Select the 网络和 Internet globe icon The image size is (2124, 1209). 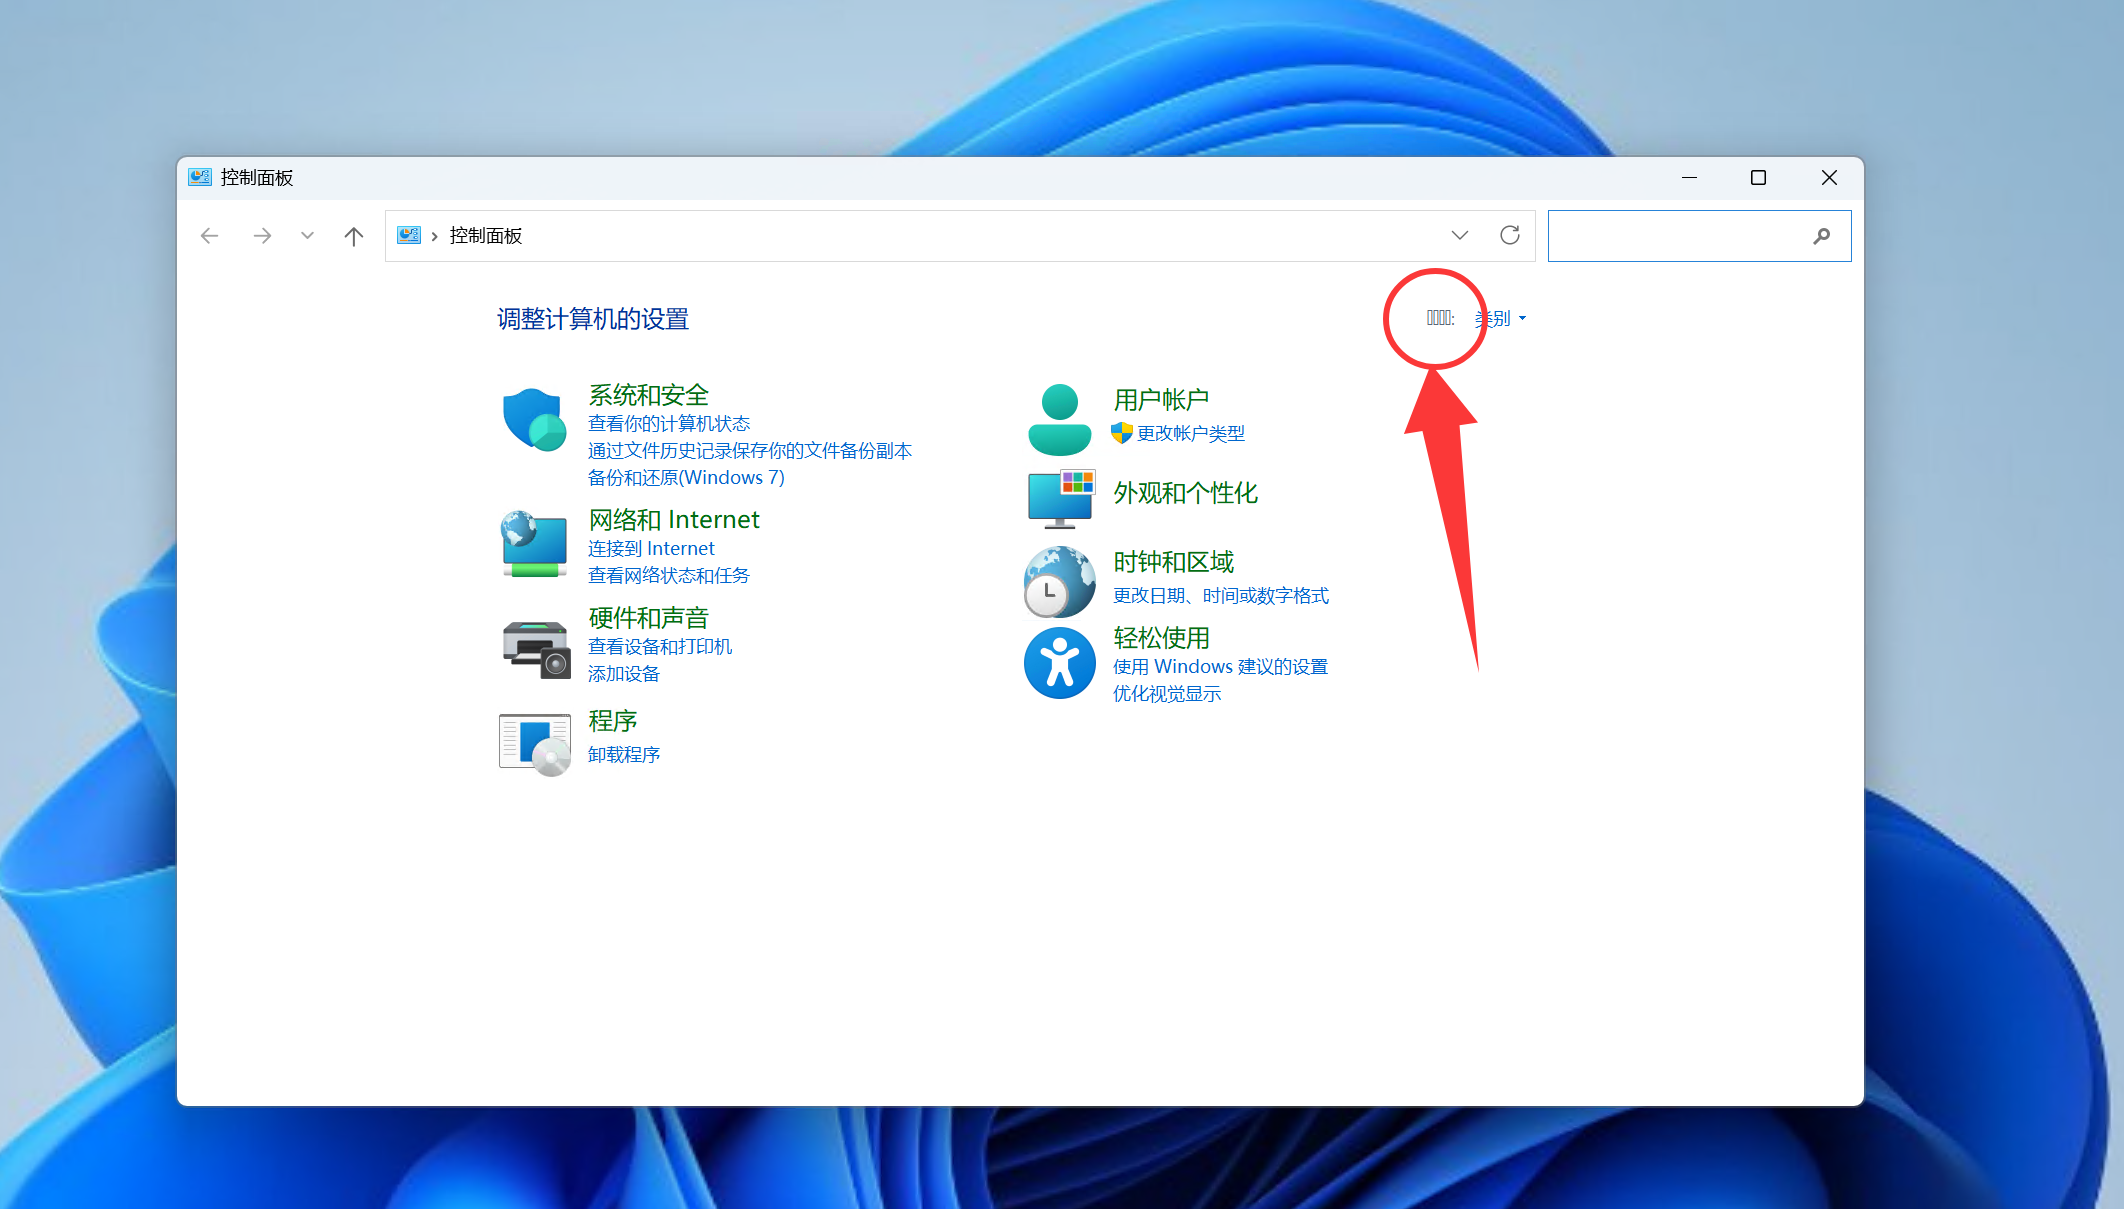point(534,544)
